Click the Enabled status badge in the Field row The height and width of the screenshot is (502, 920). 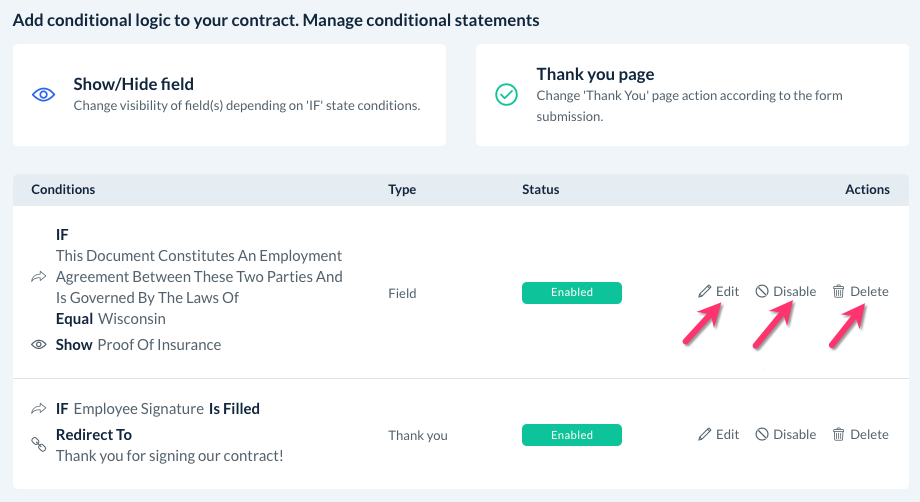pos(572,293)
